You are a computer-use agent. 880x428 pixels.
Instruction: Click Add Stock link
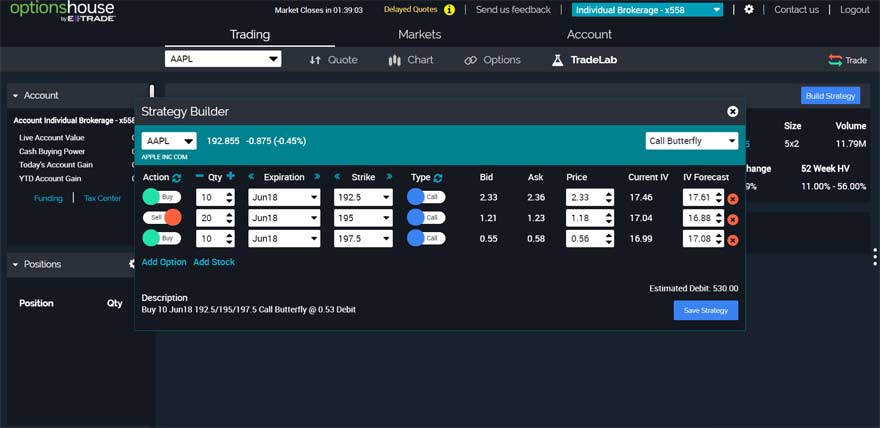(x=214, y=262)
